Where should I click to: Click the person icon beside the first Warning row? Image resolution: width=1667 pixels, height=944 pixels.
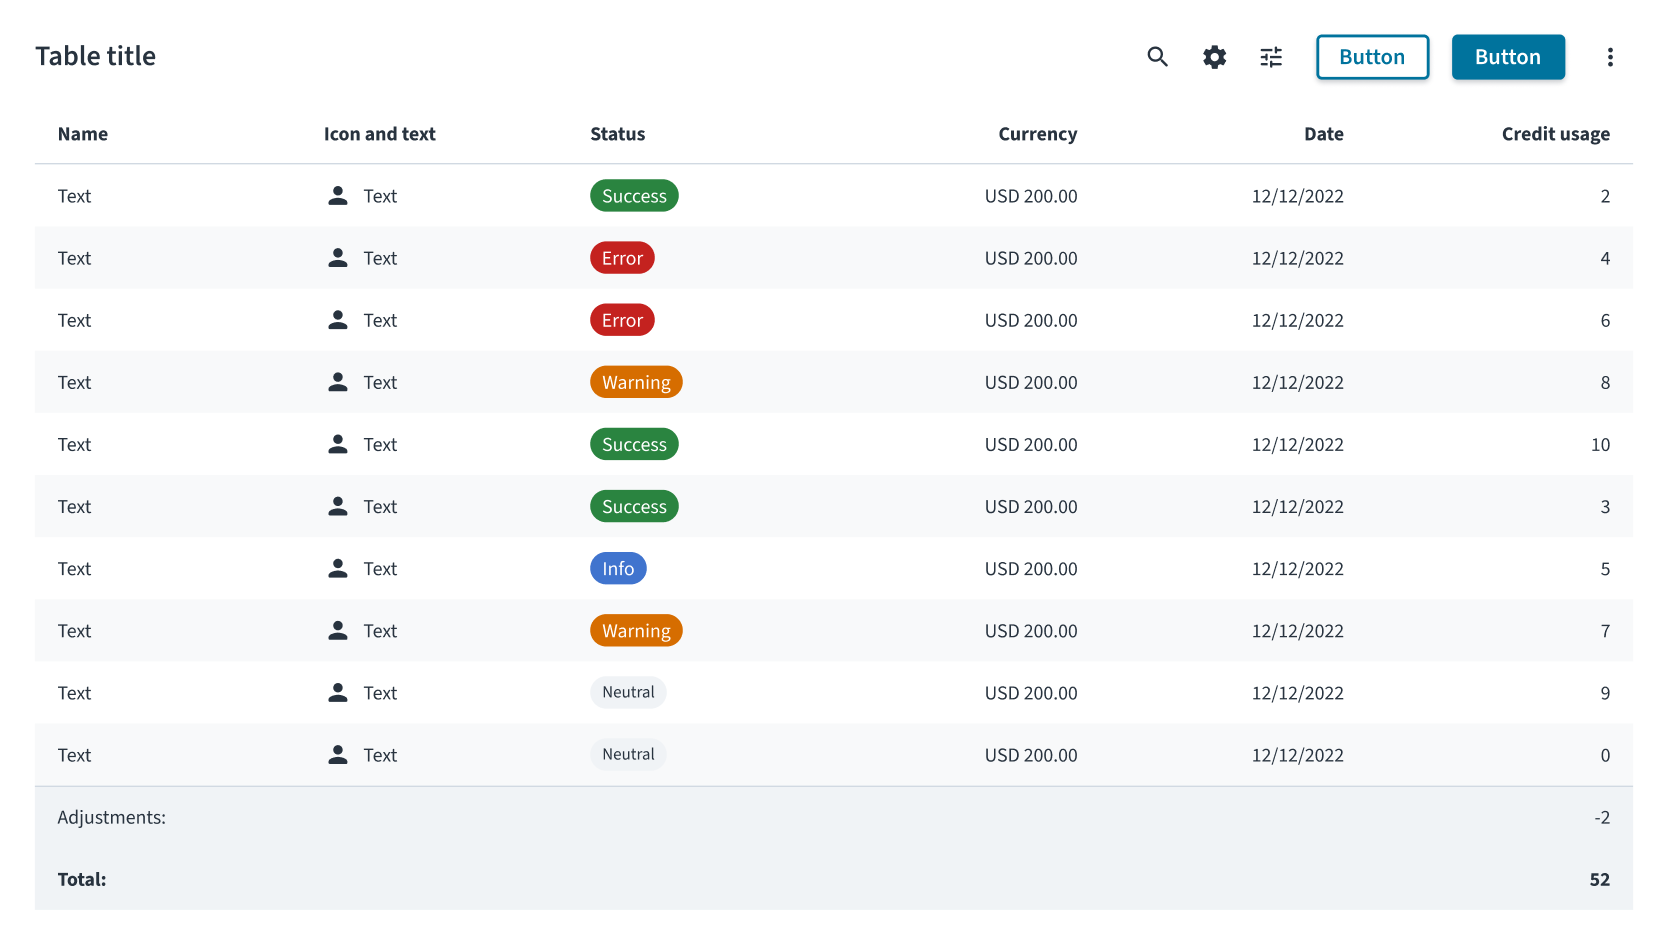(x=338, y=382)
